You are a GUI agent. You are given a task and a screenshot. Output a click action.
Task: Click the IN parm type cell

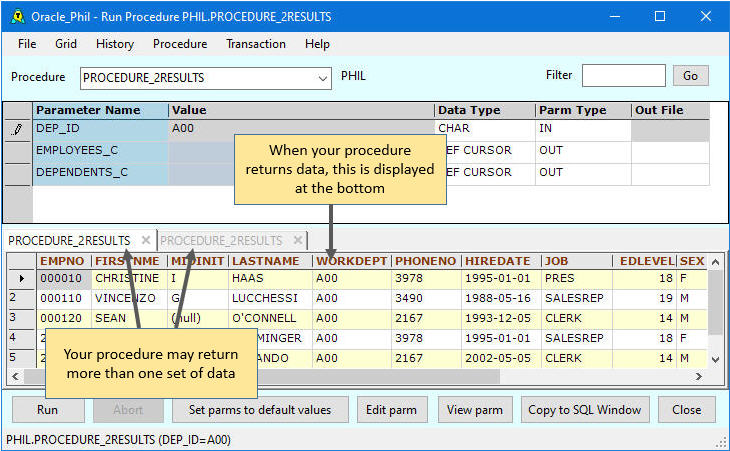[x=583, y=128]
